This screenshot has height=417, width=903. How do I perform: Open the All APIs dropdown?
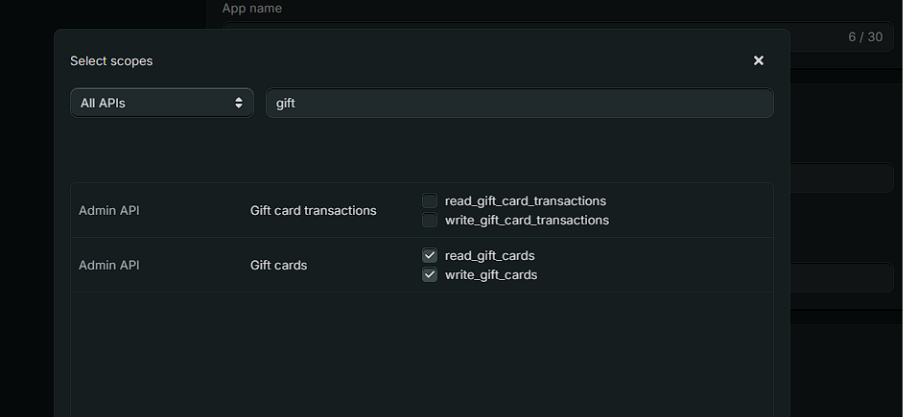(160, 103)
